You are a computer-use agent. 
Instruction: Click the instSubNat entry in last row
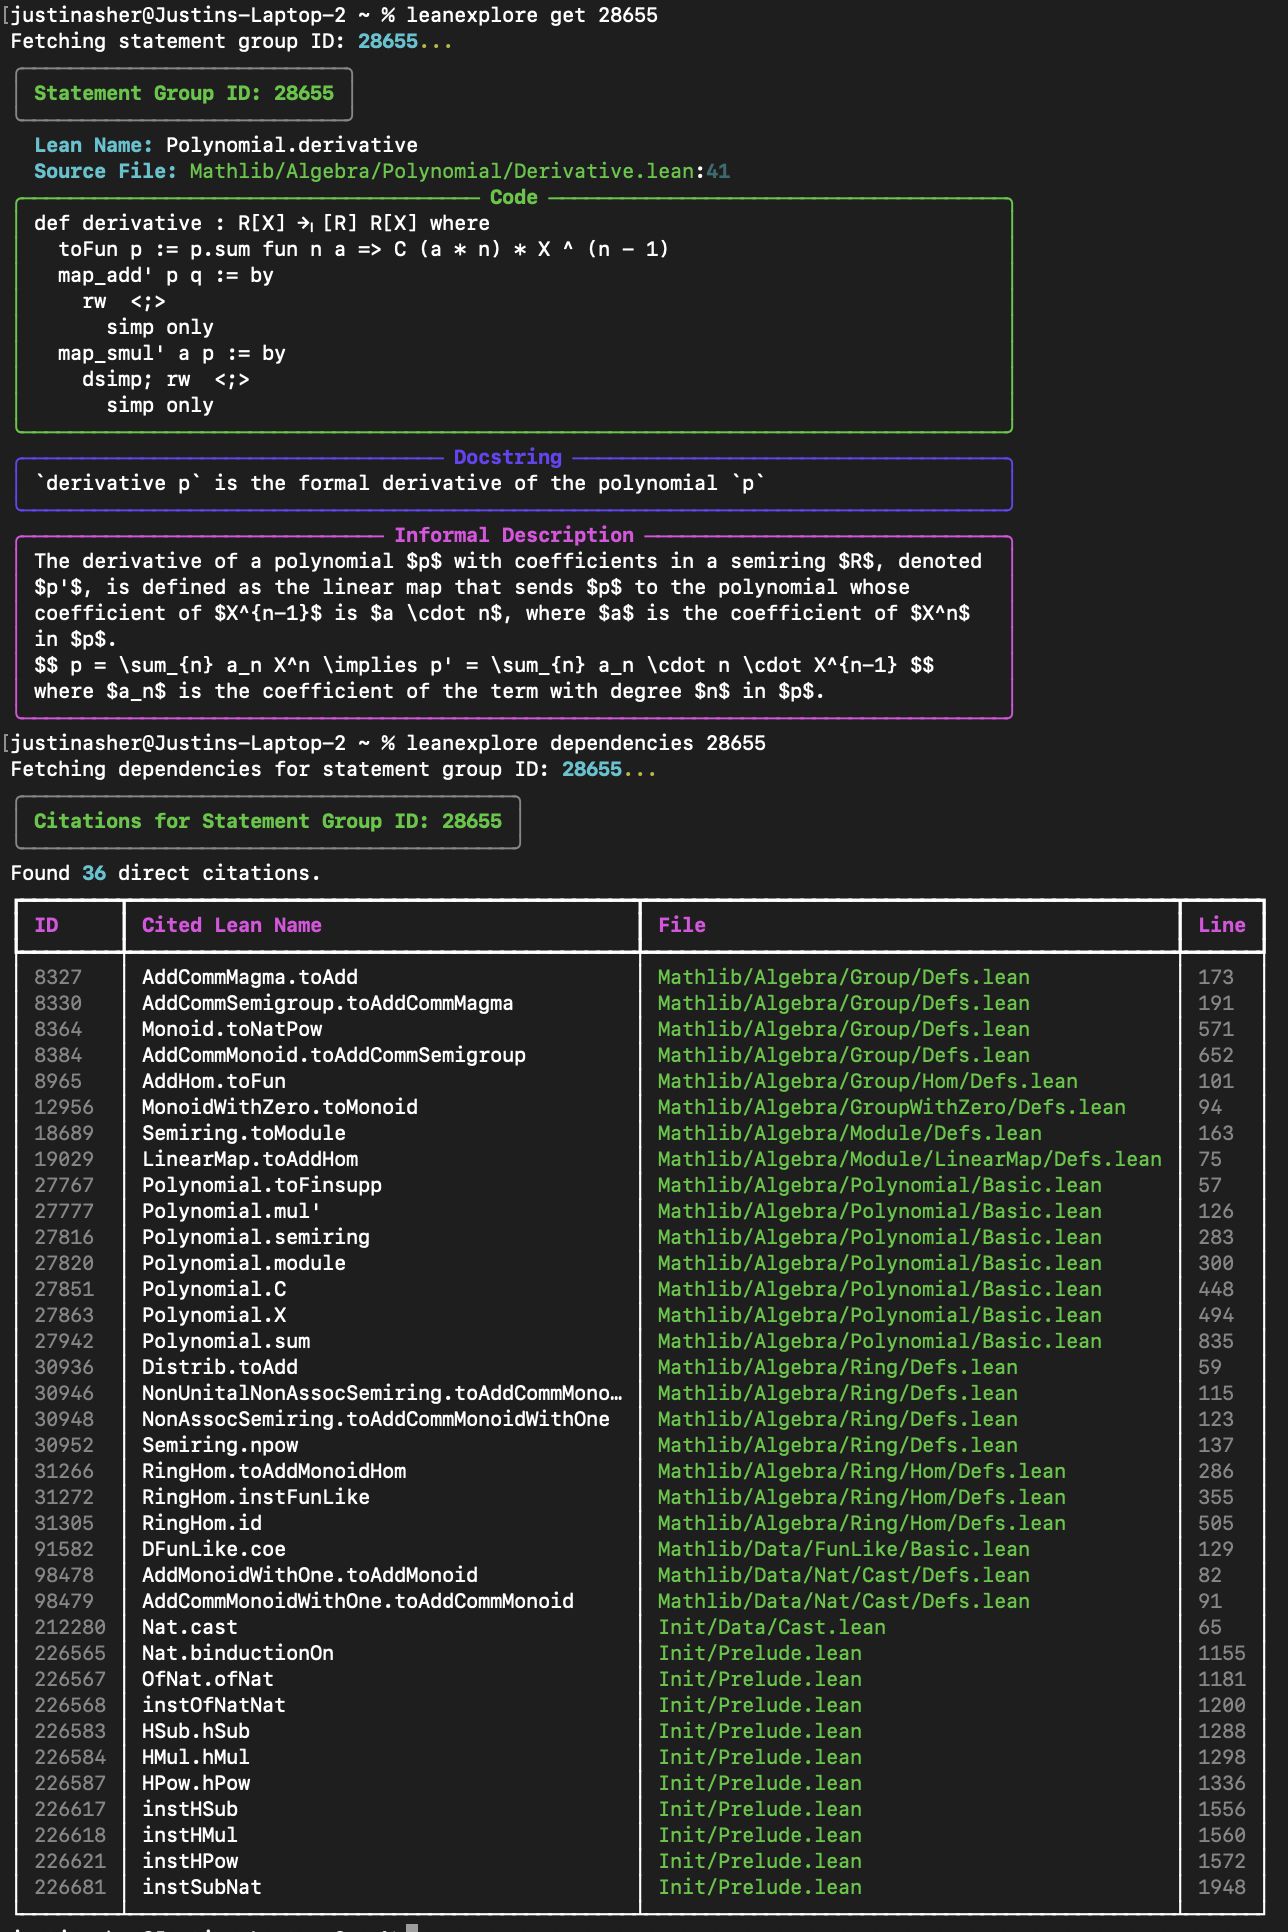(201, 1888)
